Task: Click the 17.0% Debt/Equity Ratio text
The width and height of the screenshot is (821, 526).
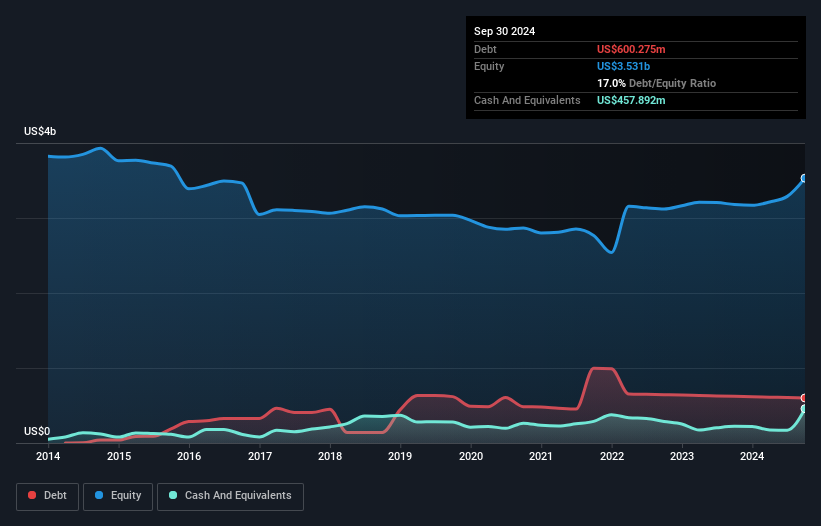Action: (656, 83)
